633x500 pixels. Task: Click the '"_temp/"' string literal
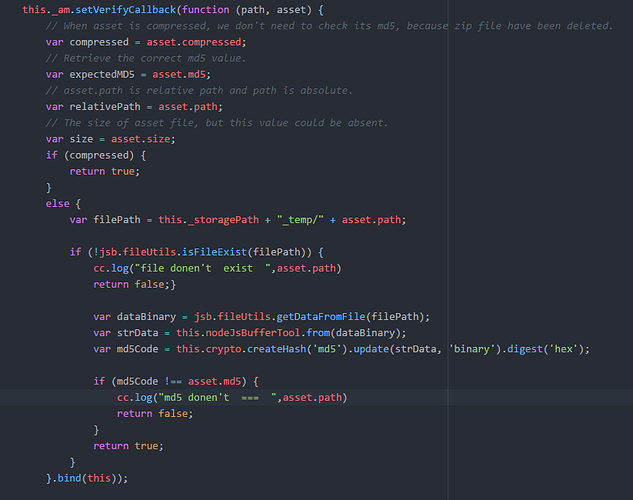pyautogui.click(x=300, y=220)
